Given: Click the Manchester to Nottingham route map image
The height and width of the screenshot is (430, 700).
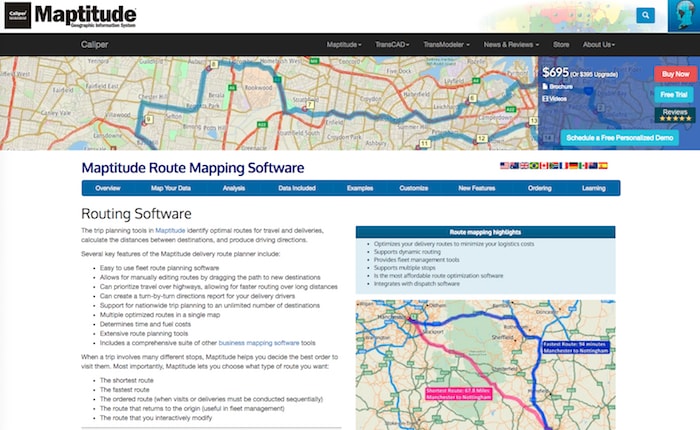Looking at the screenshot, I should [485, 365].
